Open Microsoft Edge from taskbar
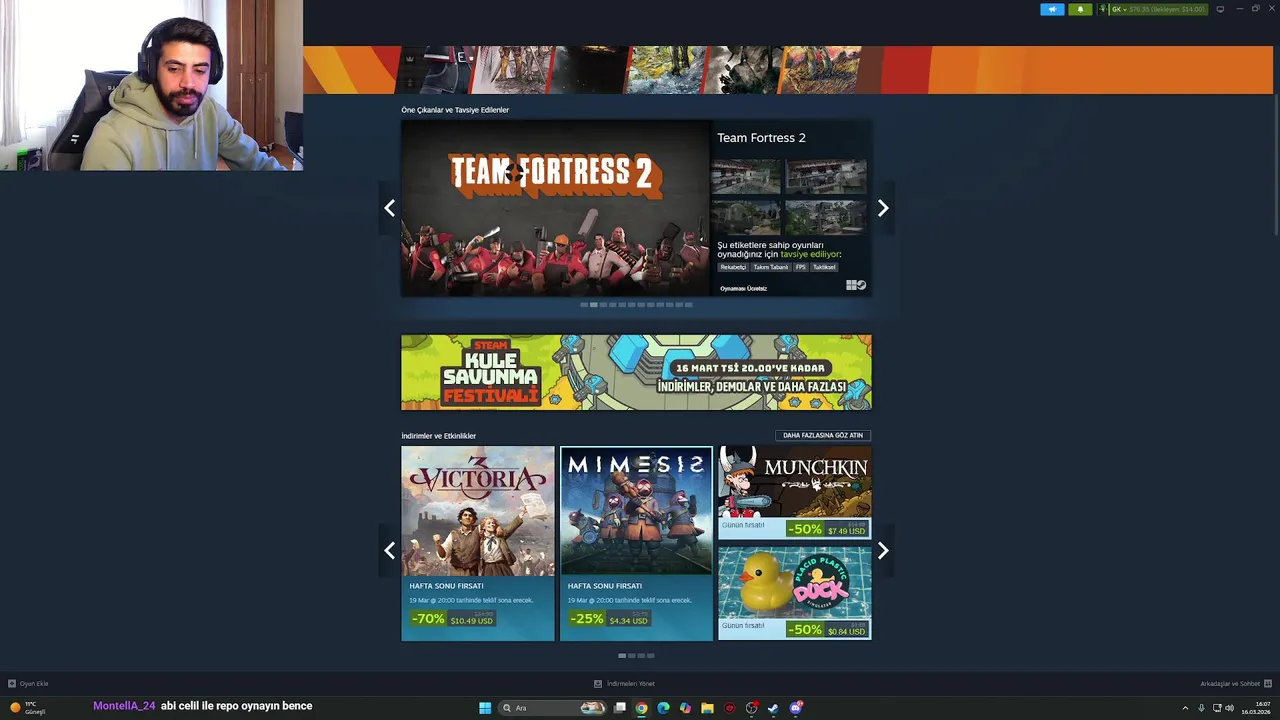This screenshot has width=1280, height=720. [663, 708]
